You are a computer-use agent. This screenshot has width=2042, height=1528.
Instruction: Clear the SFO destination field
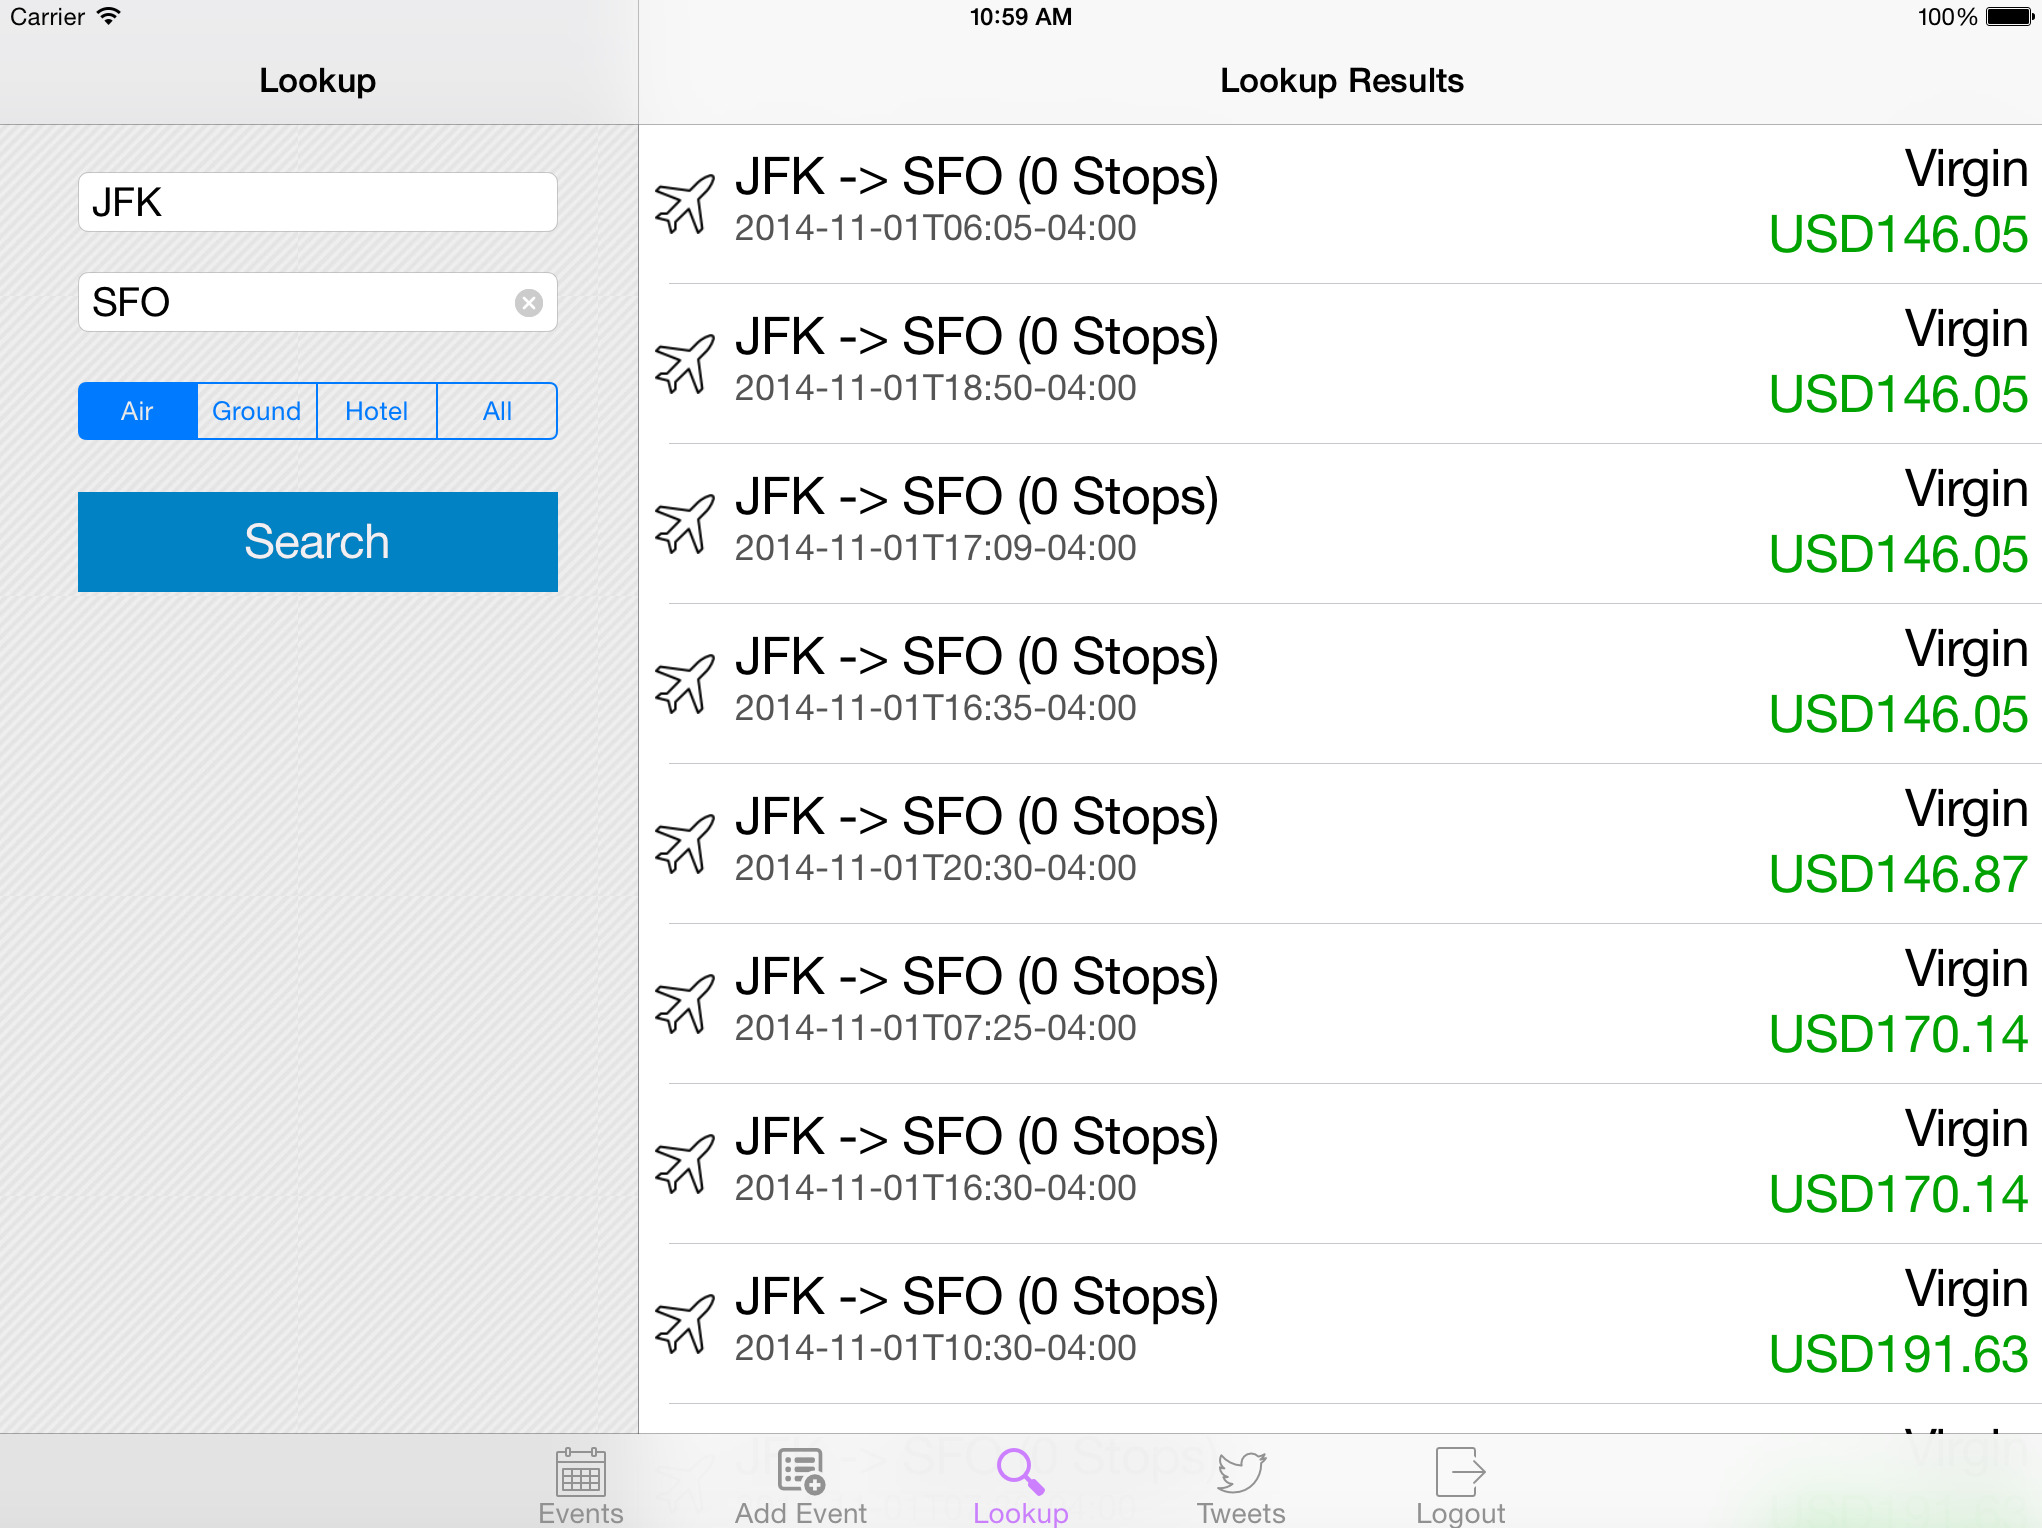[529, 302]
